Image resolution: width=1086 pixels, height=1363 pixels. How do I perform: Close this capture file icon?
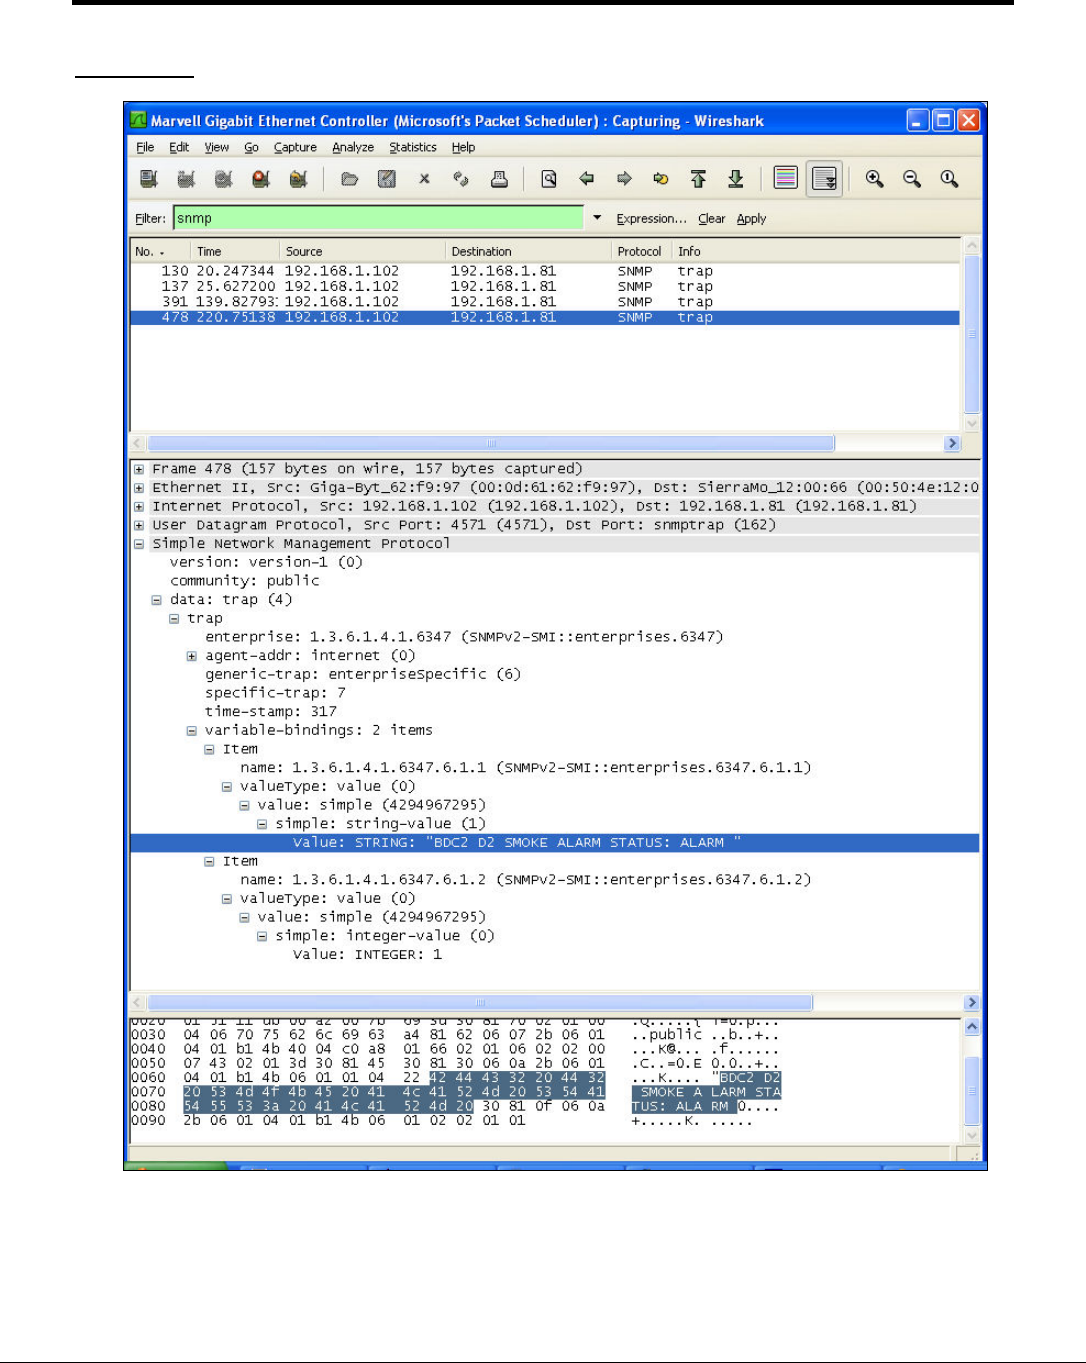[x=424, y=179]
